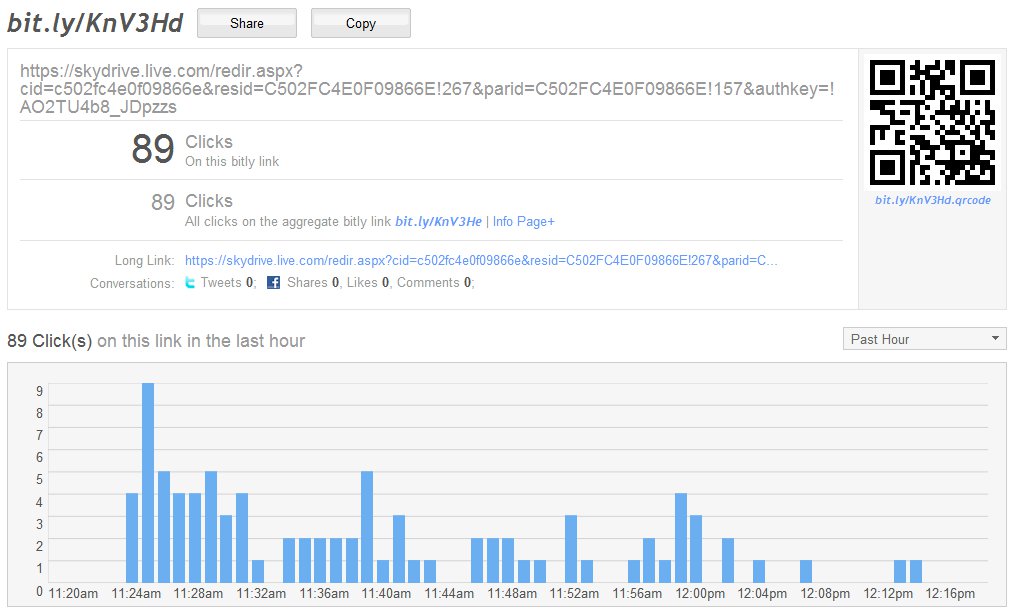Viewport: 1014px width, 610px height.
Task: Click the 11:40am axis label
Action: click(x=386, y=593)
